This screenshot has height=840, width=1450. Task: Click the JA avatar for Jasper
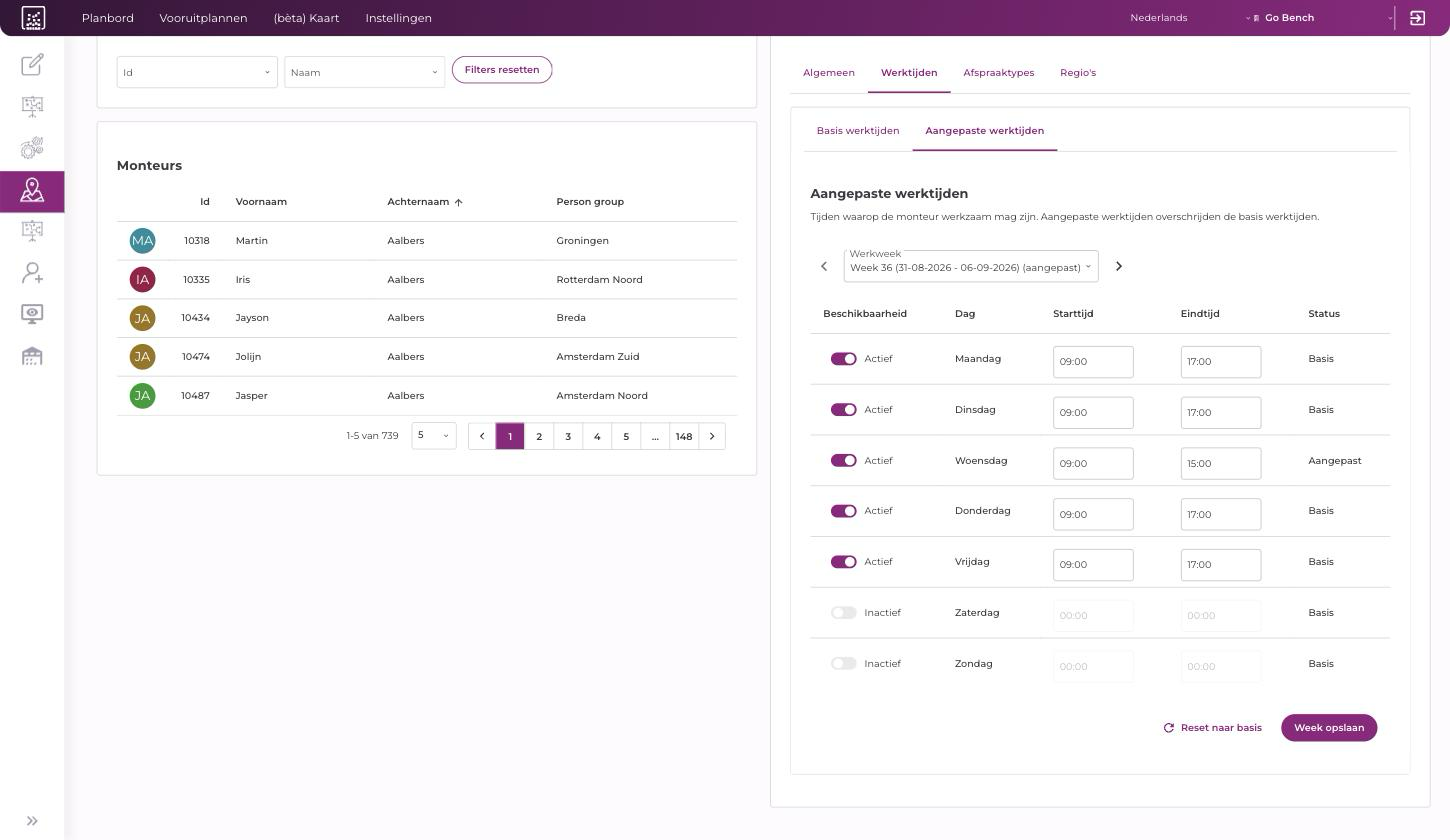[x=142, y=395]
